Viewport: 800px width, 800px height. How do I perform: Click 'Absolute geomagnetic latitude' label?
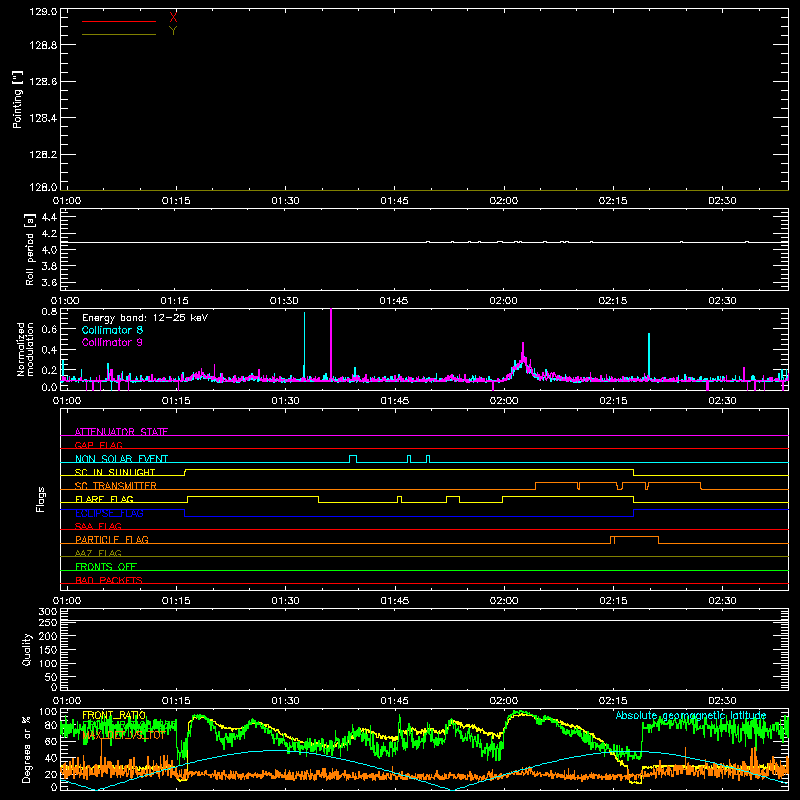[x=691, y=716]
